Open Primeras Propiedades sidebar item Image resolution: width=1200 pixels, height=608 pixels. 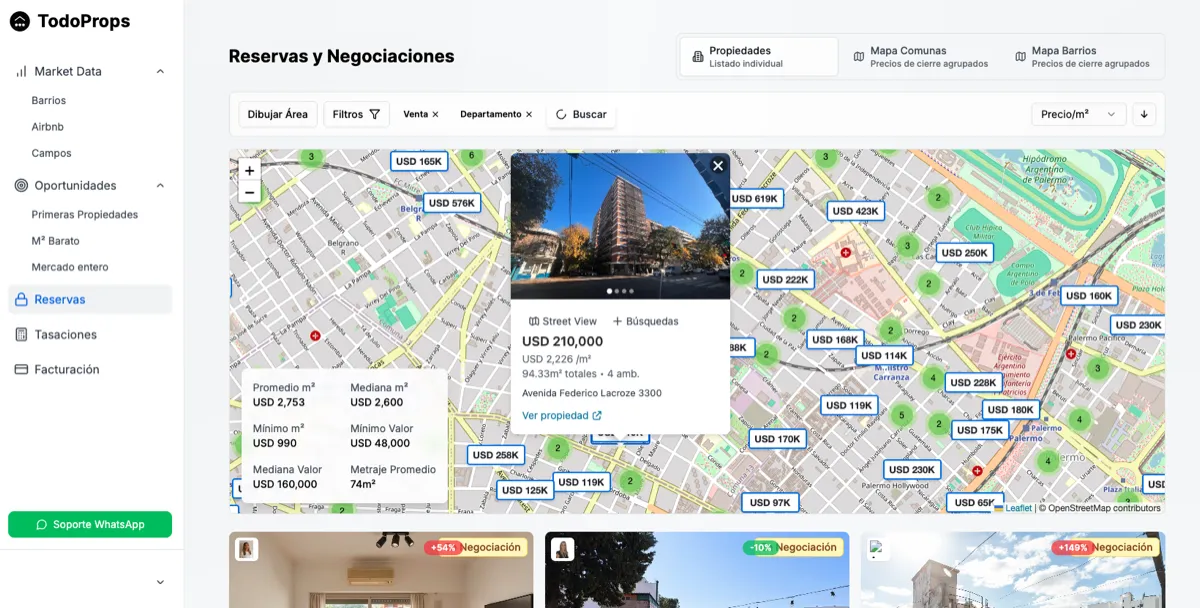(85, 214)
